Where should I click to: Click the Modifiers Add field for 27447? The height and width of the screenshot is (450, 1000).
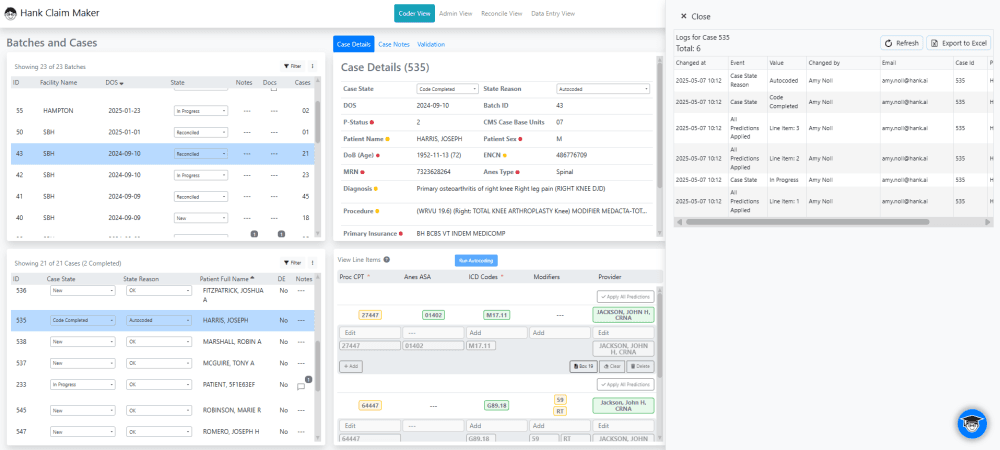[x=560, y=333]
